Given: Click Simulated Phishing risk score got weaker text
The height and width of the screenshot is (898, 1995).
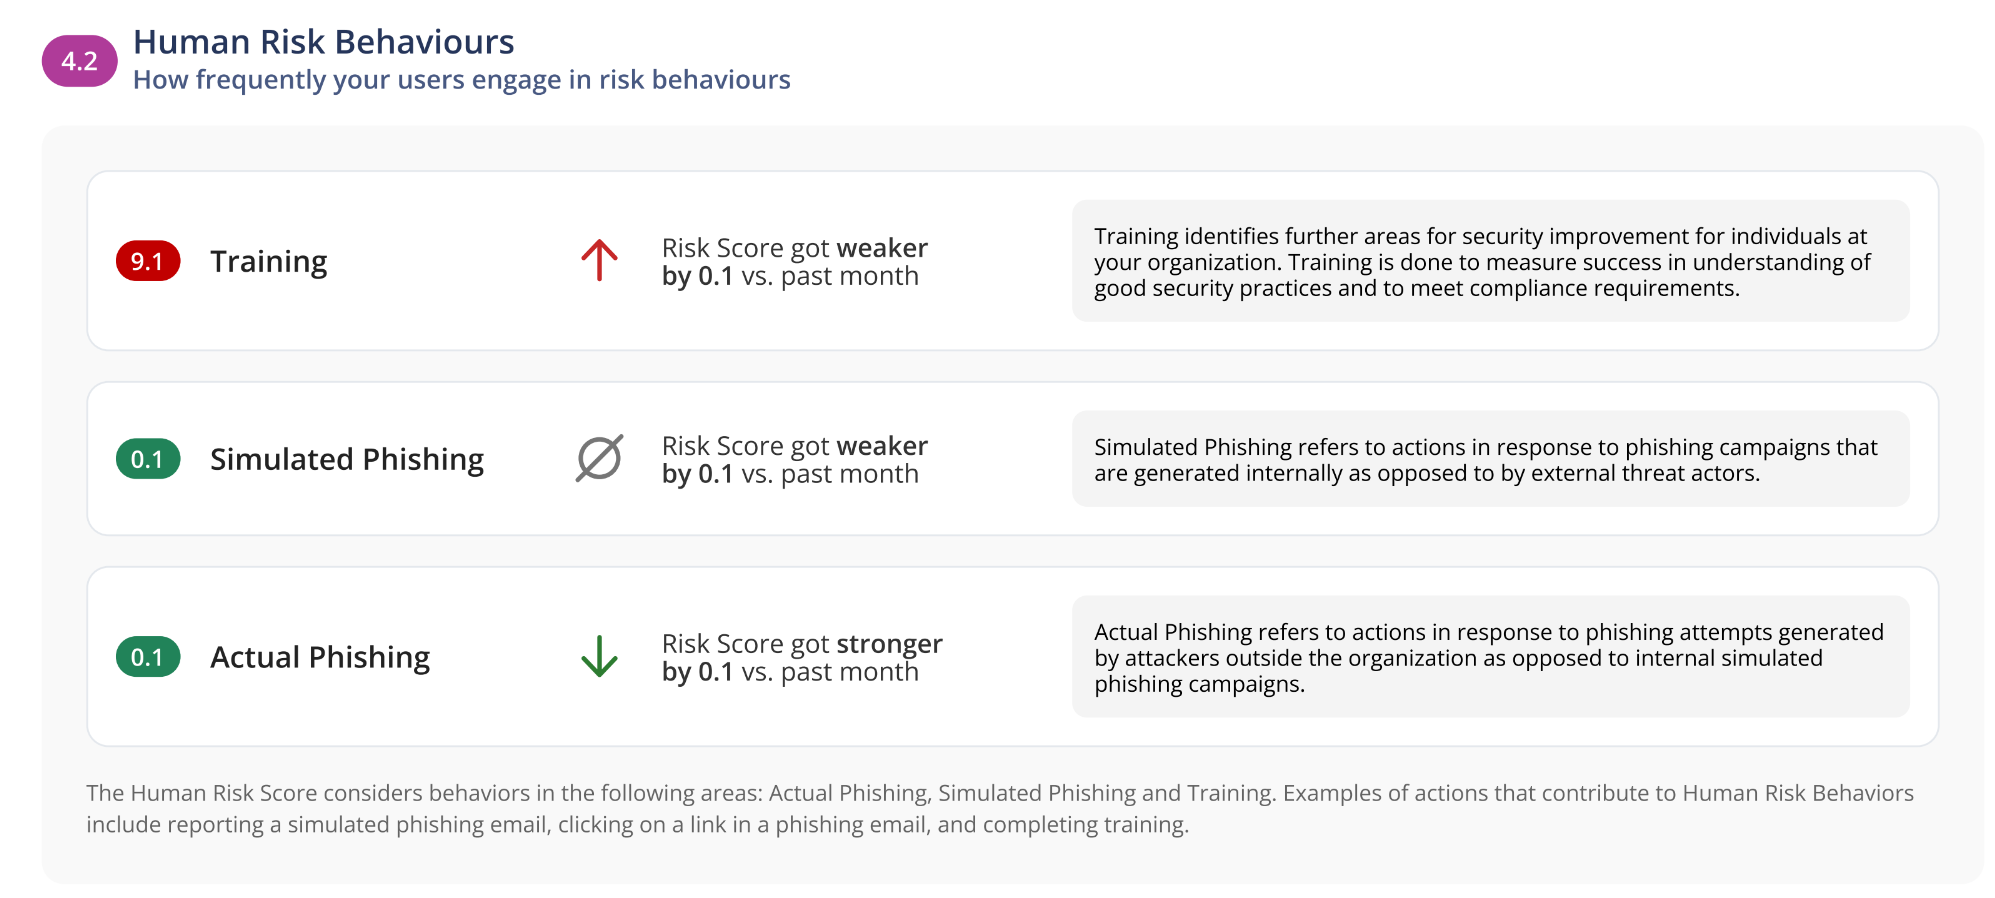Looking at the screenshot, I should [795, 460].
